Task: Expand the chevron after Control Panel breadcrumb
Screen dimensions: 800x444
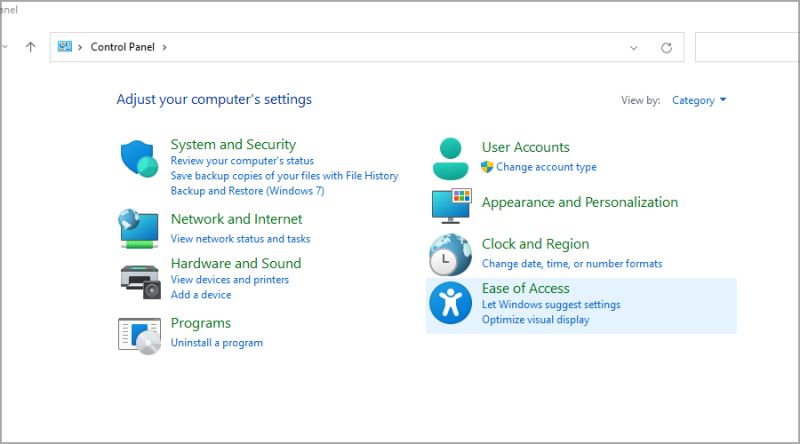Action: click(164, 47)
